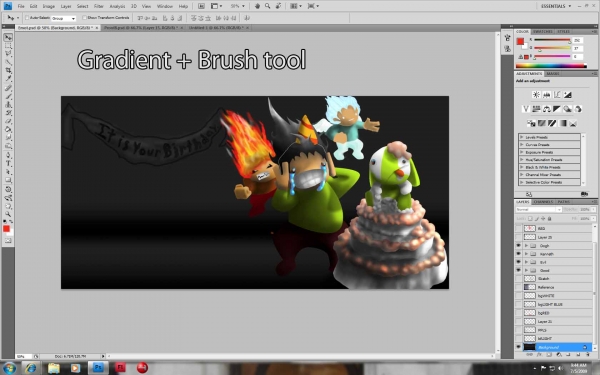The height and width of the screenshot is (375, 600).
Task: Select the Lasso tool
Action: tap(8, 54)
